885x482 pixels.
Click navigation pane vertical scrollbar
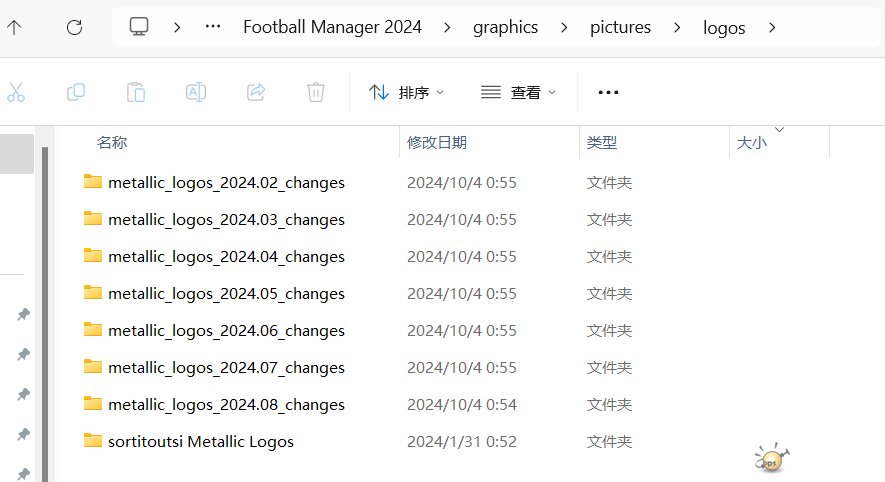pos(45,314)
